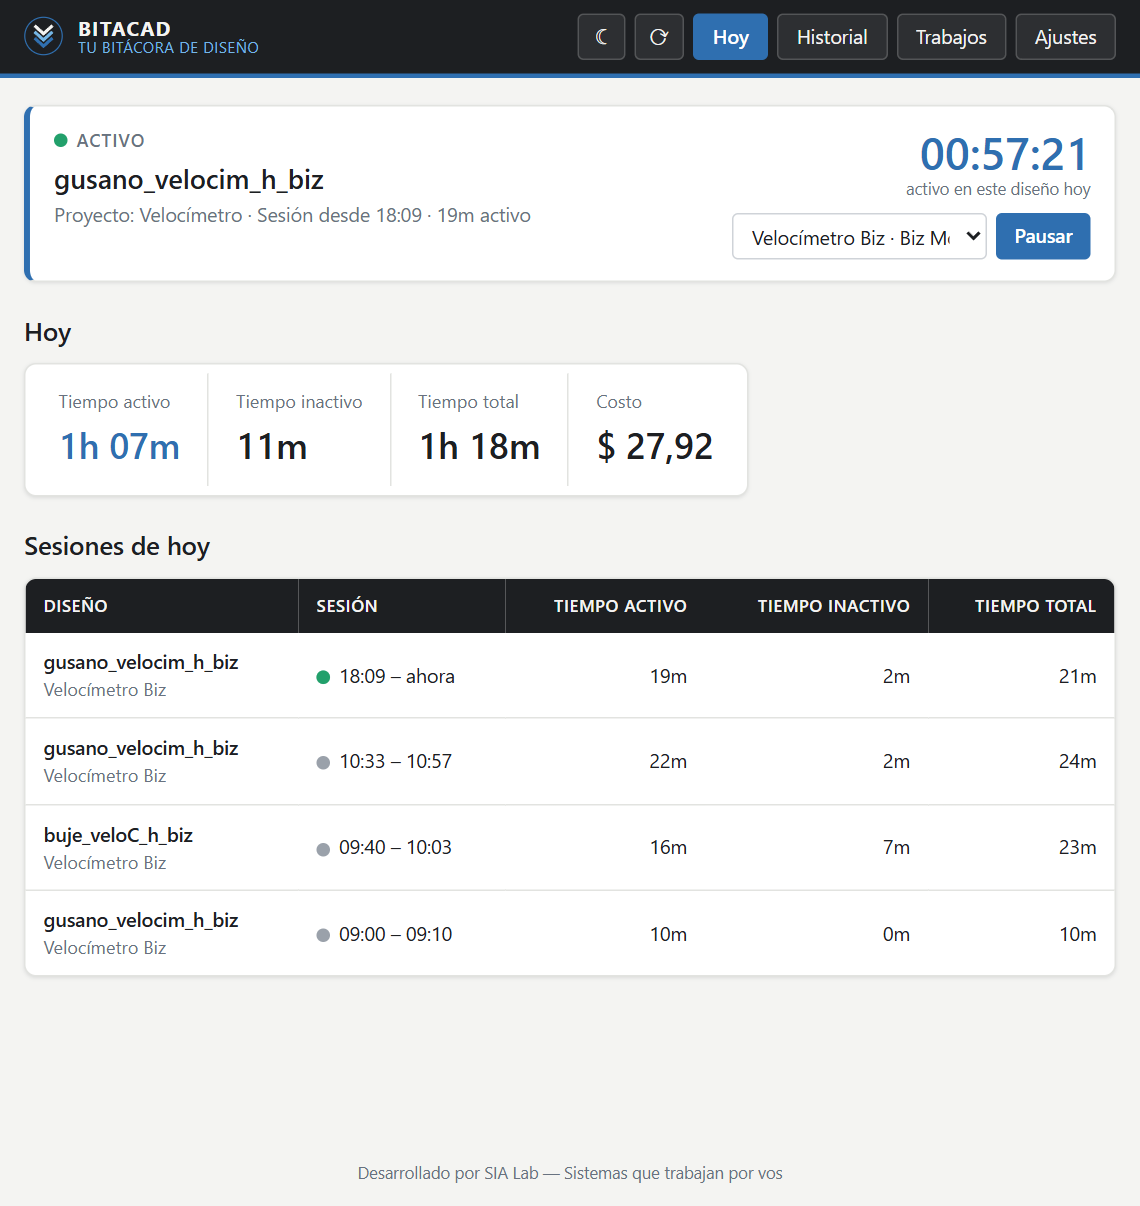Viewport: 1140px width, 1206px height.
Task: Click the Tiempo total value 1h 18m
Action: (x=480, y=447)
